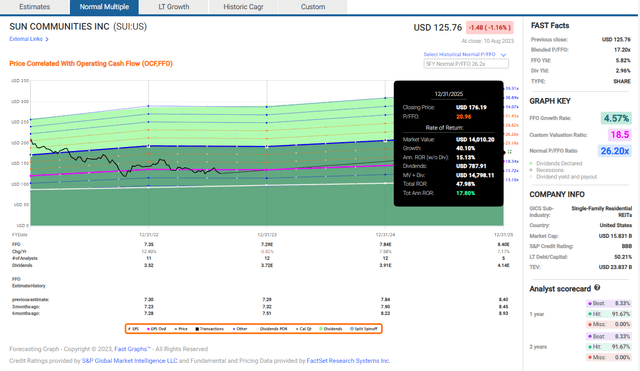Click the Normal P/FFO Ratio 26.20x swatch
The width and height of the screenshot is (640, 371).
614,151
